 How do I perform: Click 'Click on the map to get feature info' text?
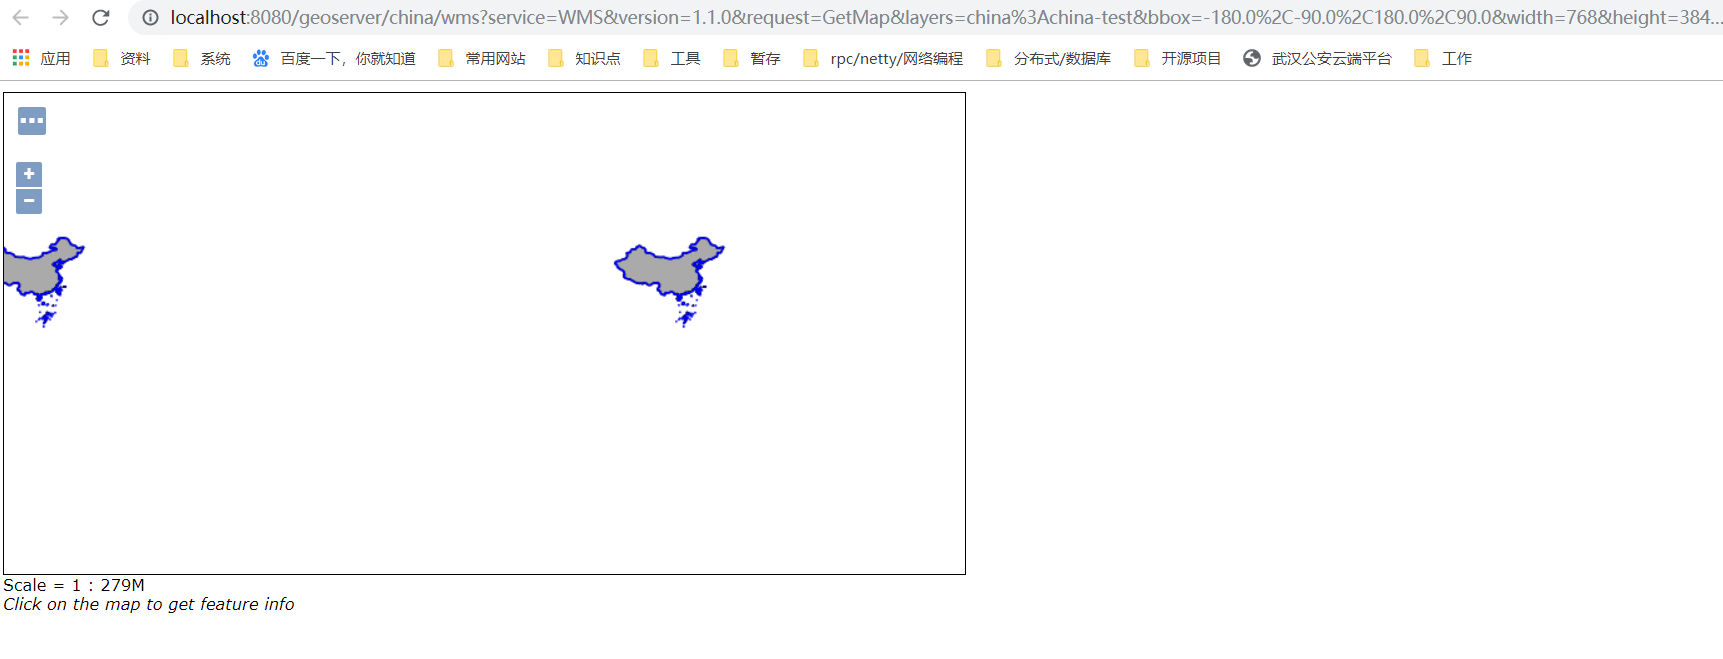click(x=149, y=604)
